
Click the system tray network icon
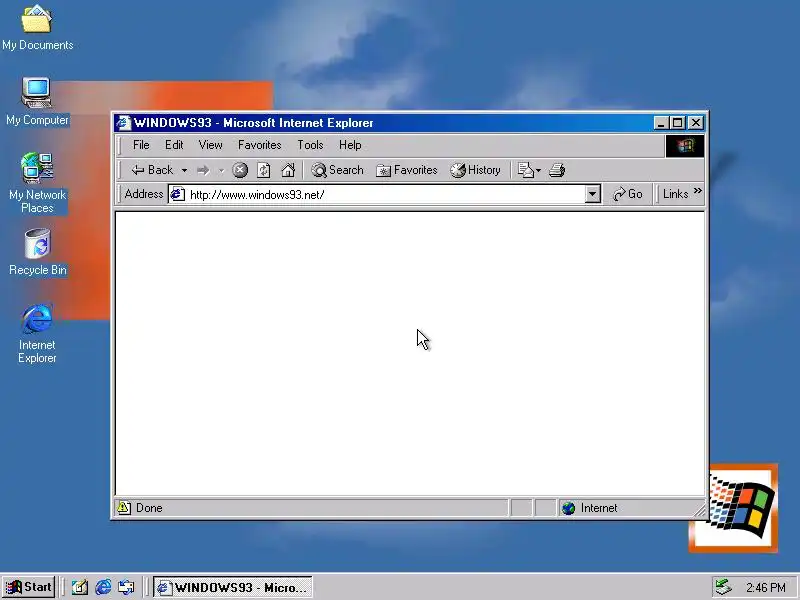tap(723, 587)
